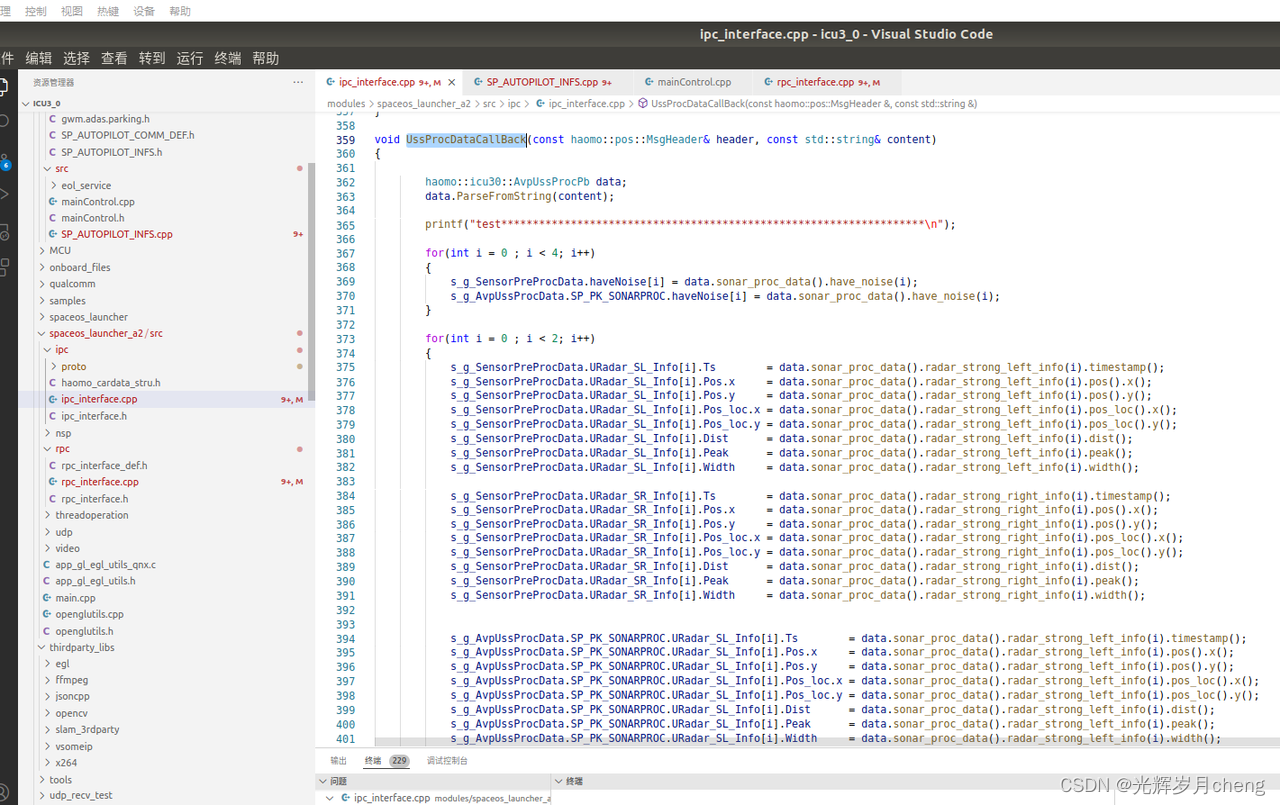
Task: Close the ipc_interface.cpp editor tab
Action: coord(452,82)
